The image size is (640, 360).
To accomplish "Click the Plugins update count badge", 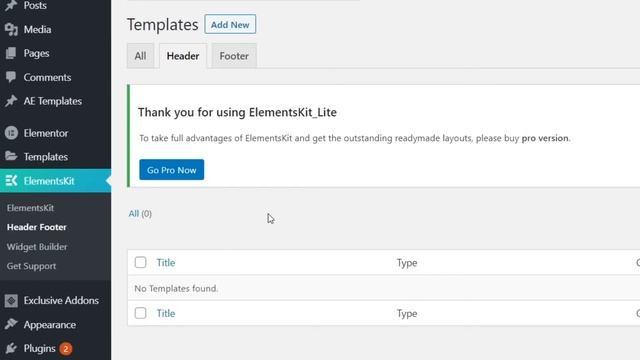I will (x=66, y=349).
